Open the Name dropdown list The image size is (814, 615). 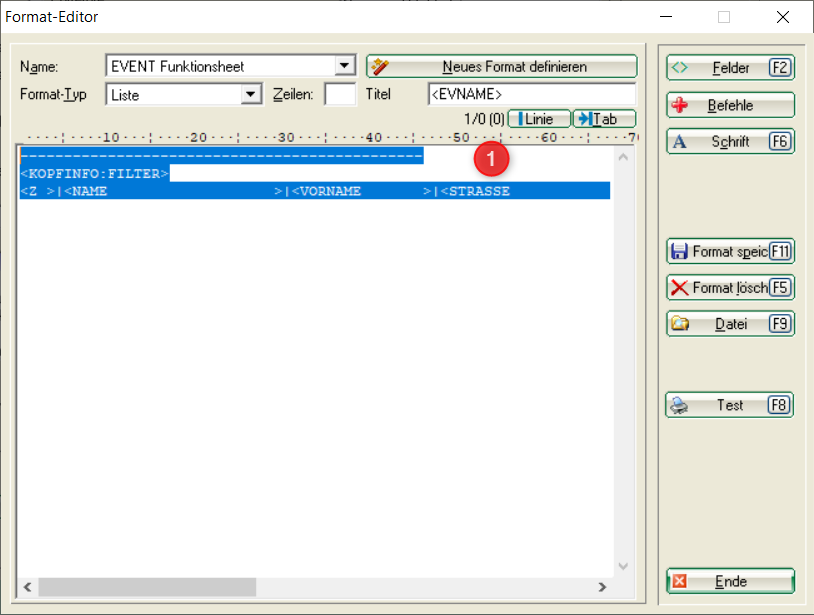[345, 66]
